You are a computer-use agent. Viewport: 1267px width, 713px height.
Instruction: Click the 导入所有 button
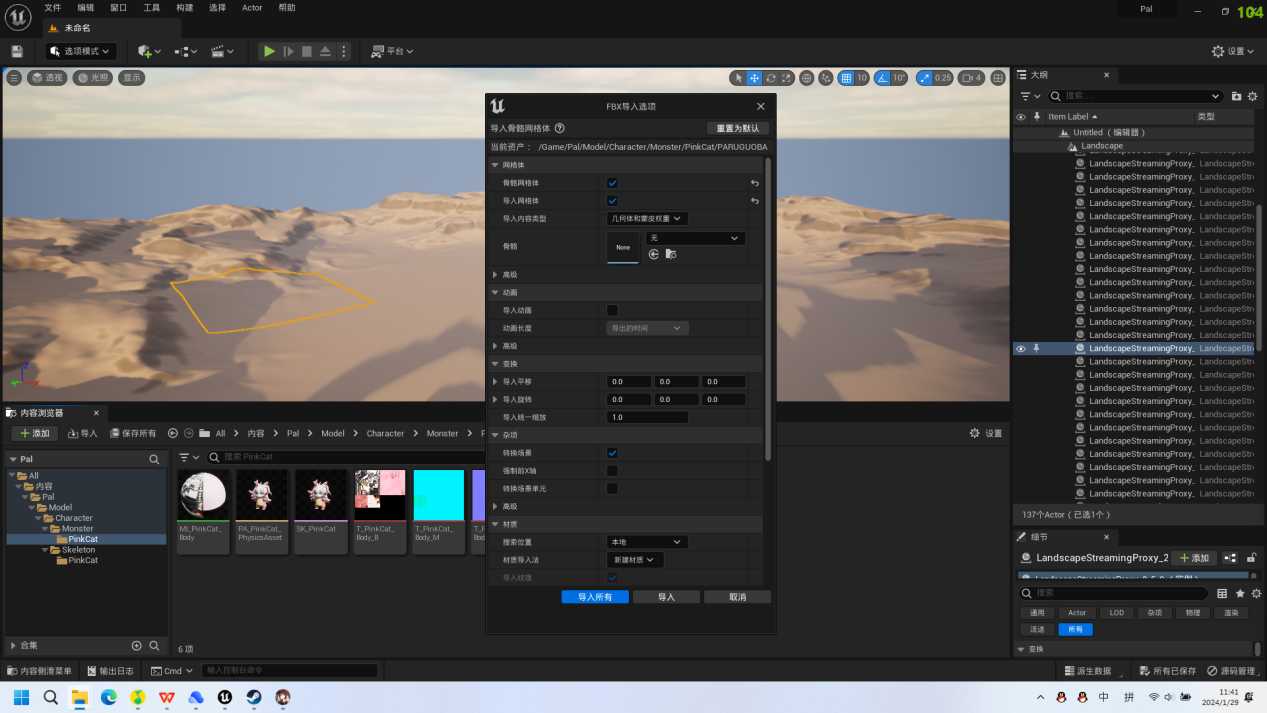[595, 597]
